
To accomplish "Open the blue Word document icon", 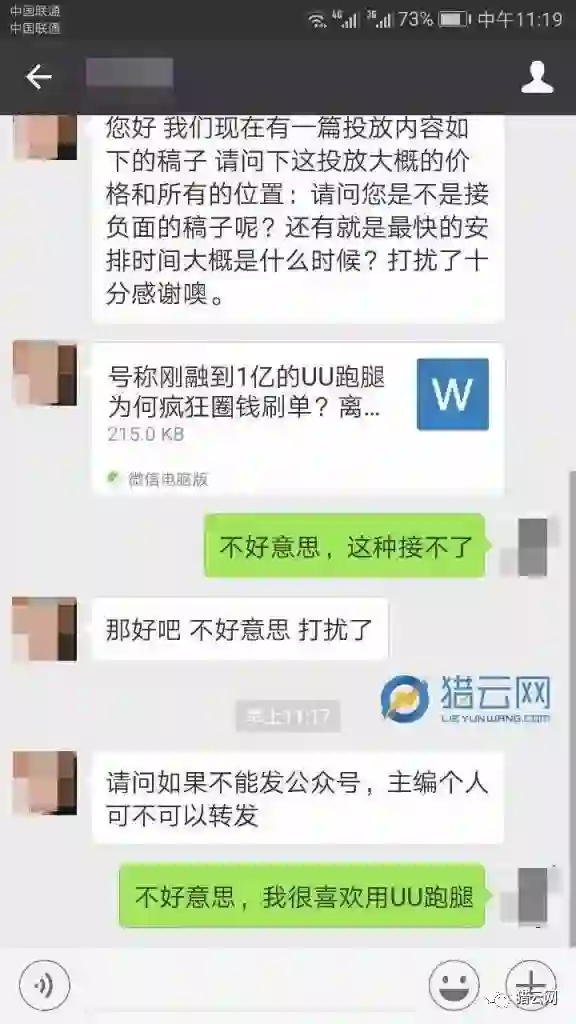I will (x=453, y=394).
